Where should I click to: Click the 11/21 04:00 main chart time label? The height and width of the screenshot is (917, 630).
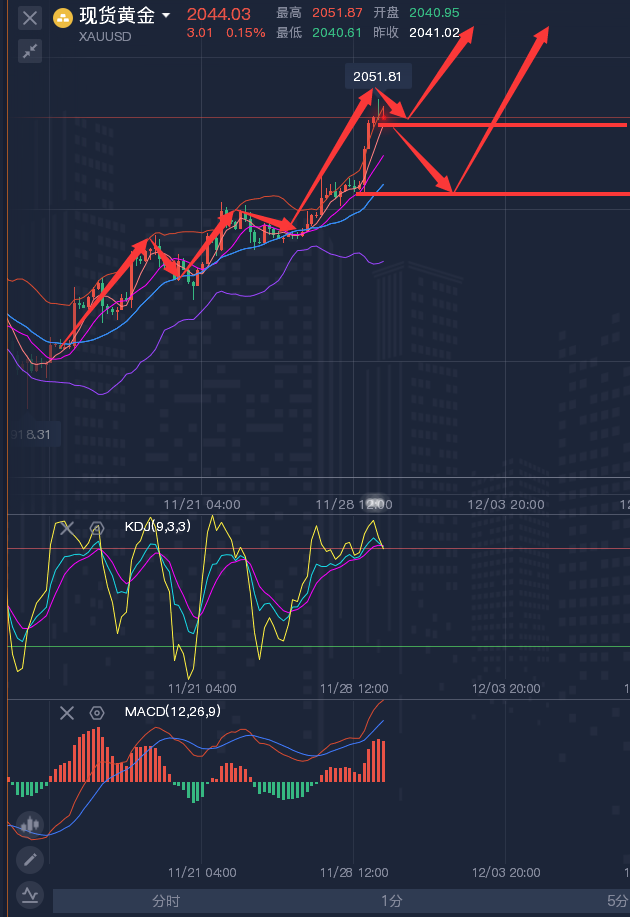(x=202, y=504)
